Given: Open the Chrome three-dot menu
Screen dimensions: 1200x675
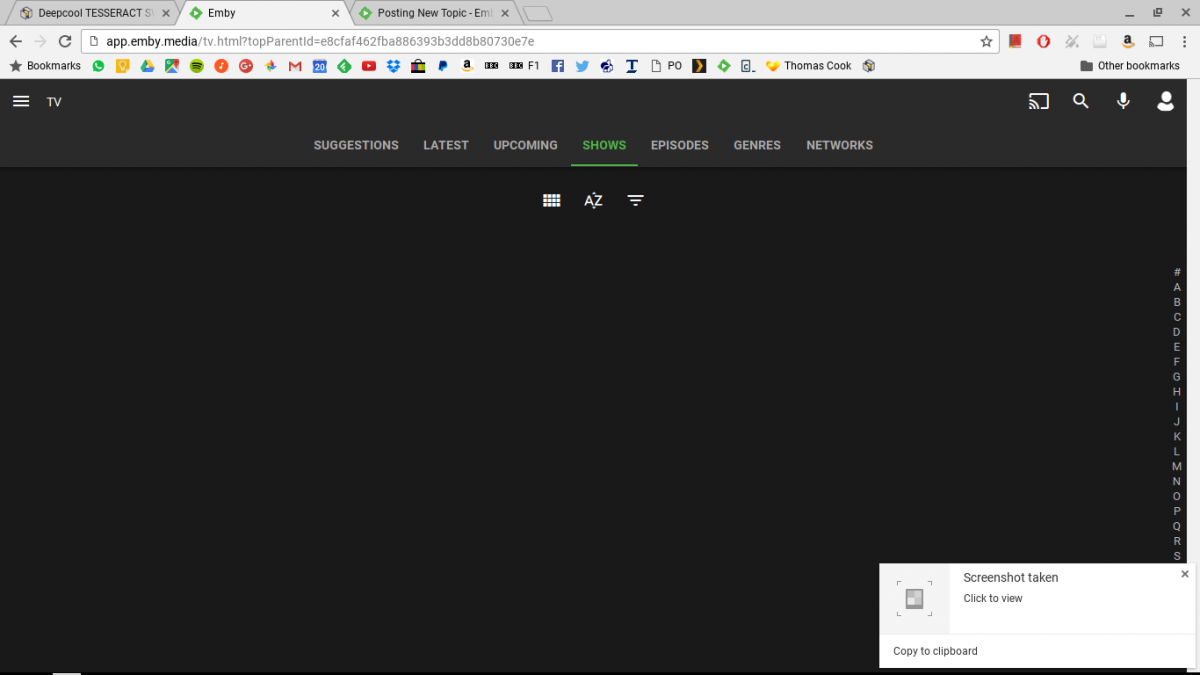Looking at the screenshot, I should click(1184, 41).
